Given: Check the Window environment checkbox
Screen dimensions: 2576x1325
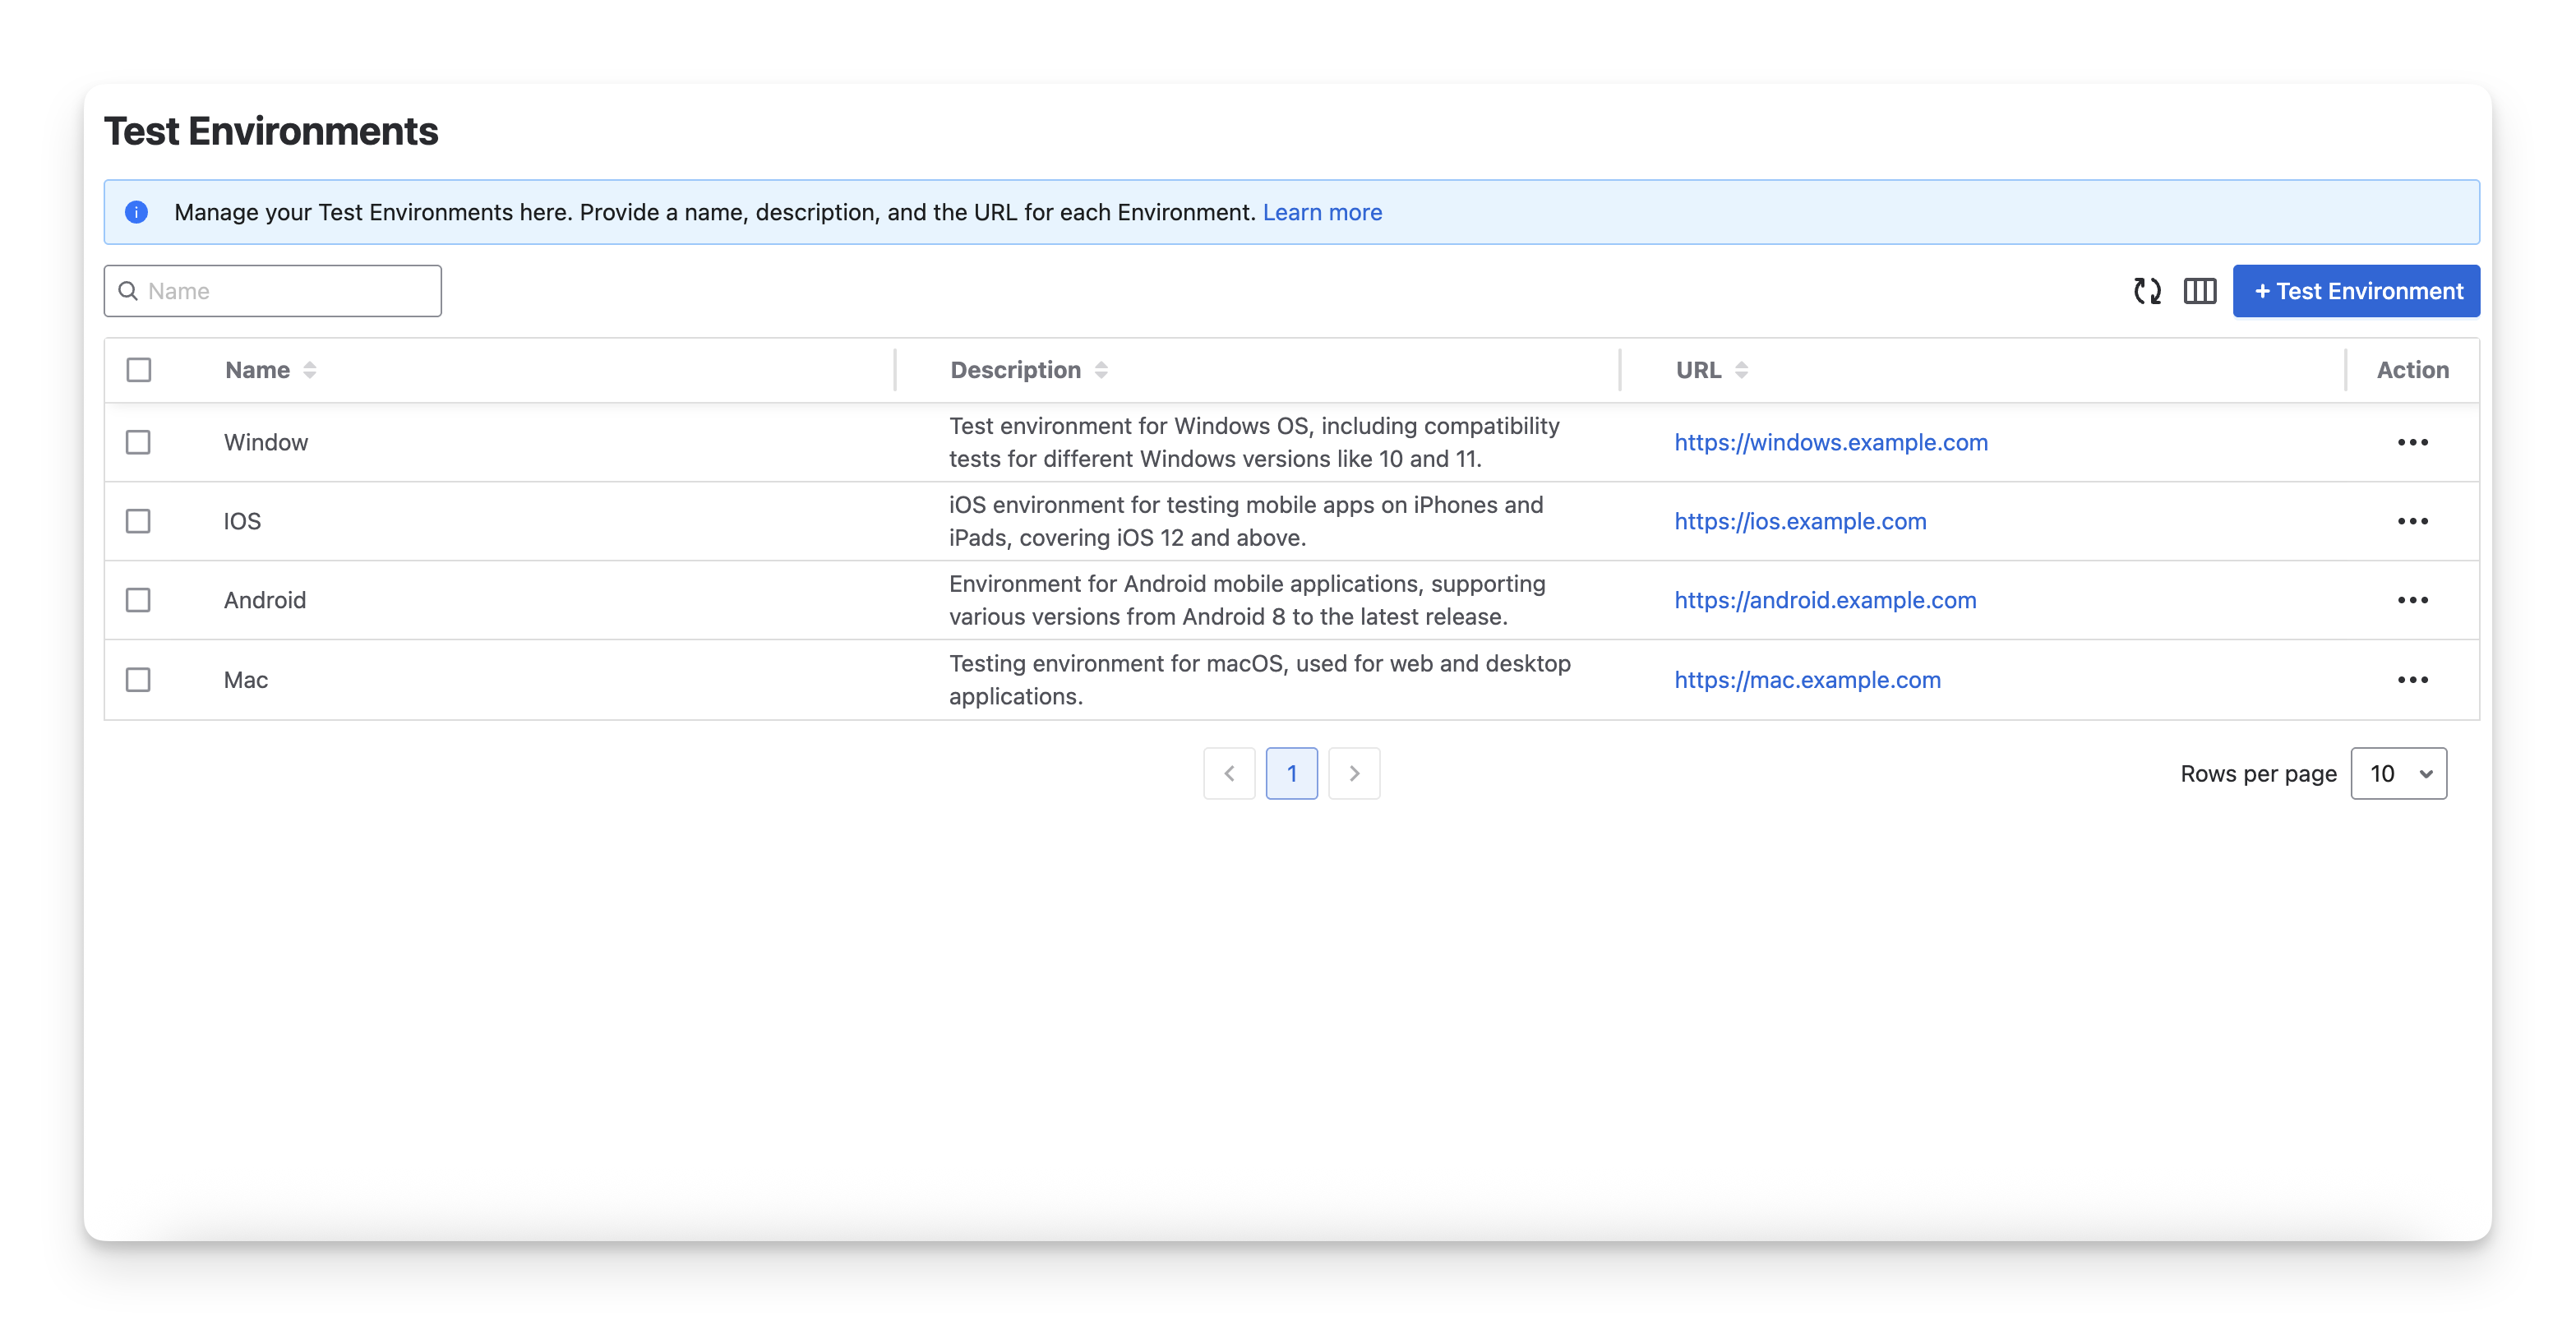Looking at the screenshot, I should click(x=138, y=442).
